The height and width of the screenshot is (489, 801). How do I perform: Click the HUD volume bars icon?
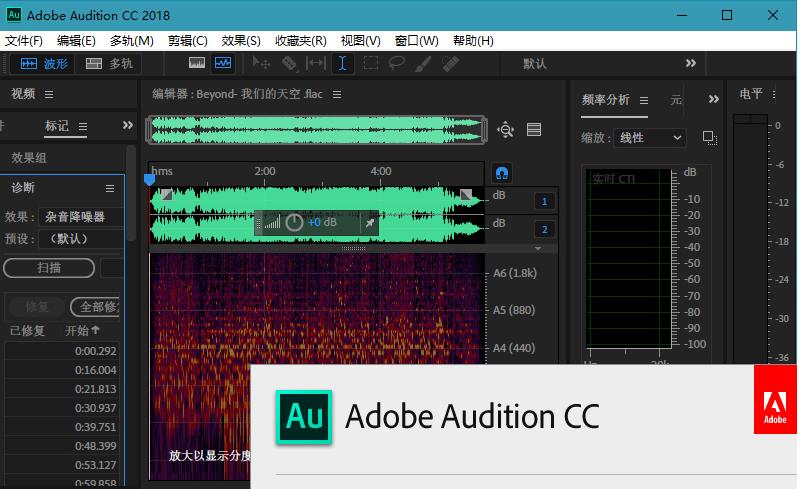(x=272, y=222)
